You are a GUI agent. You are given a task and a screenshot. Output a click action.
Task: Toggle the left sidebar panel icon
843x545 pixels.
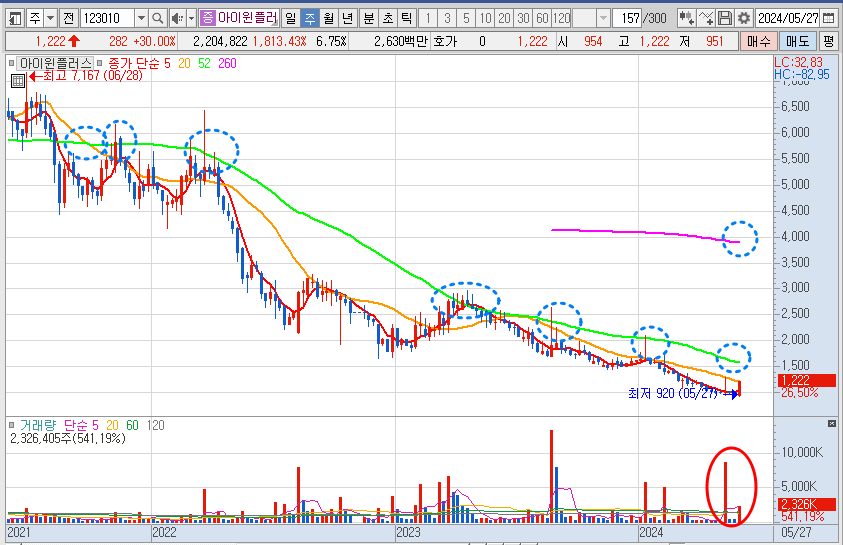16,19
